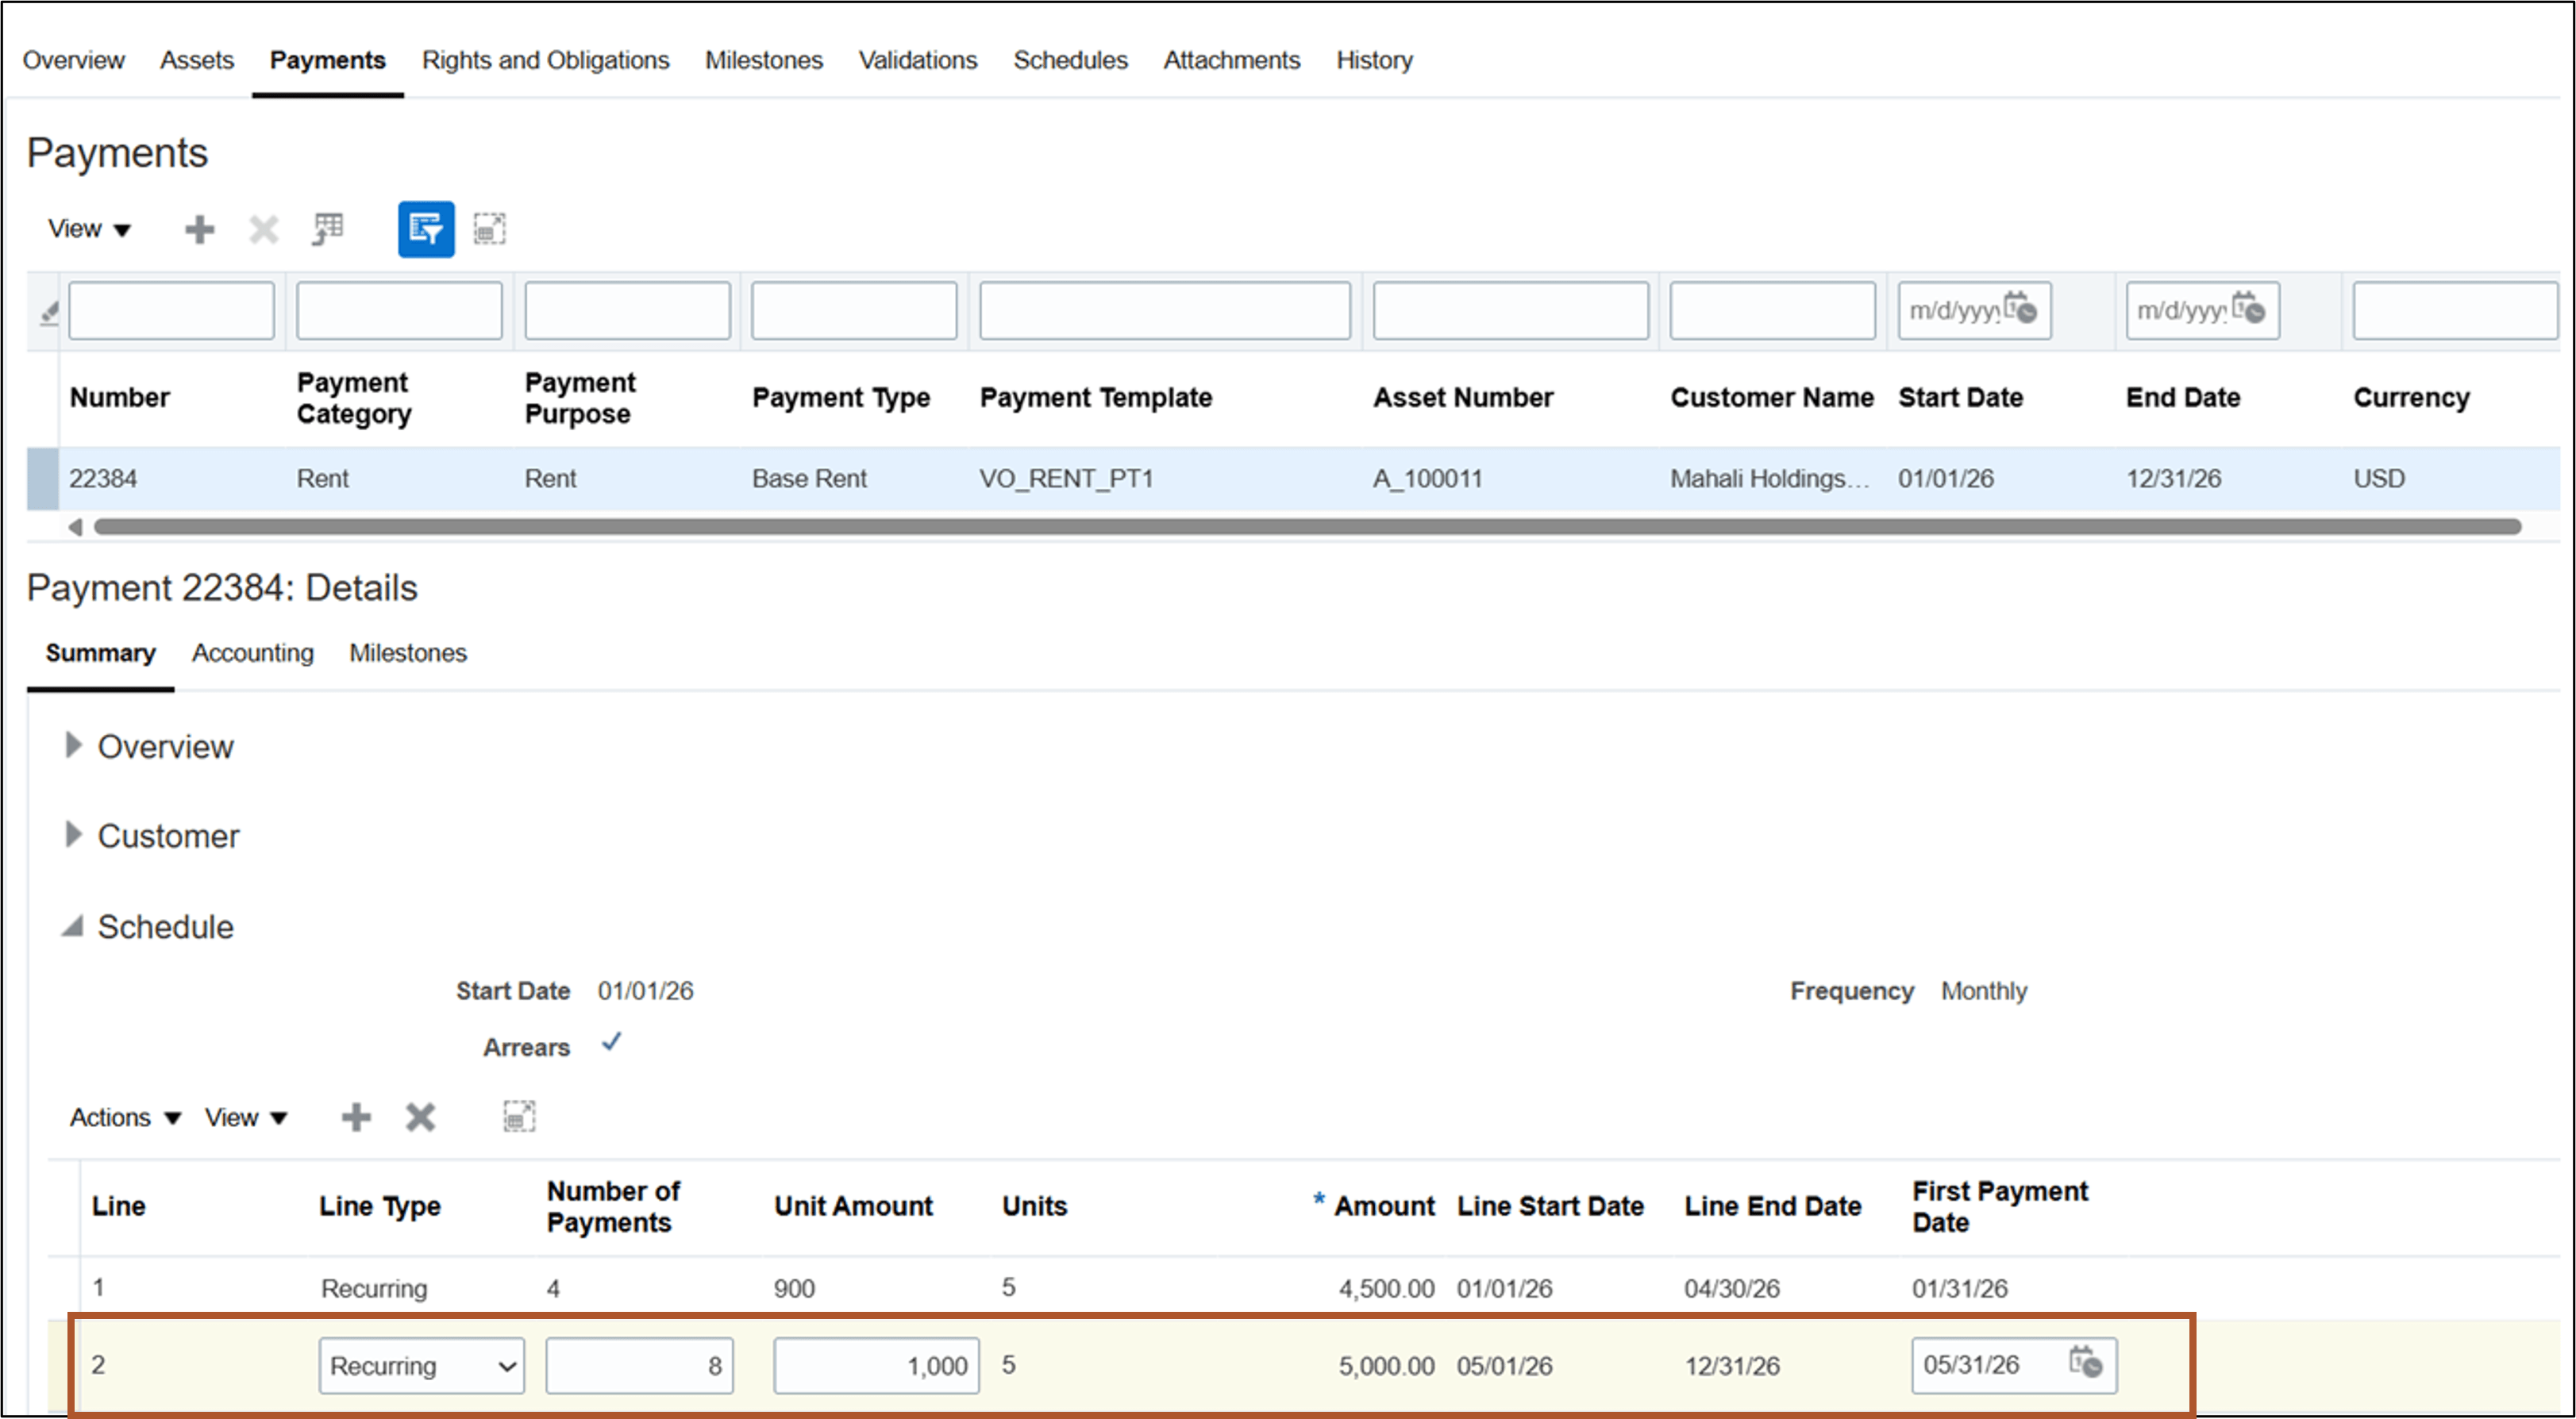Click the Currency filter field

(2455, 310)
